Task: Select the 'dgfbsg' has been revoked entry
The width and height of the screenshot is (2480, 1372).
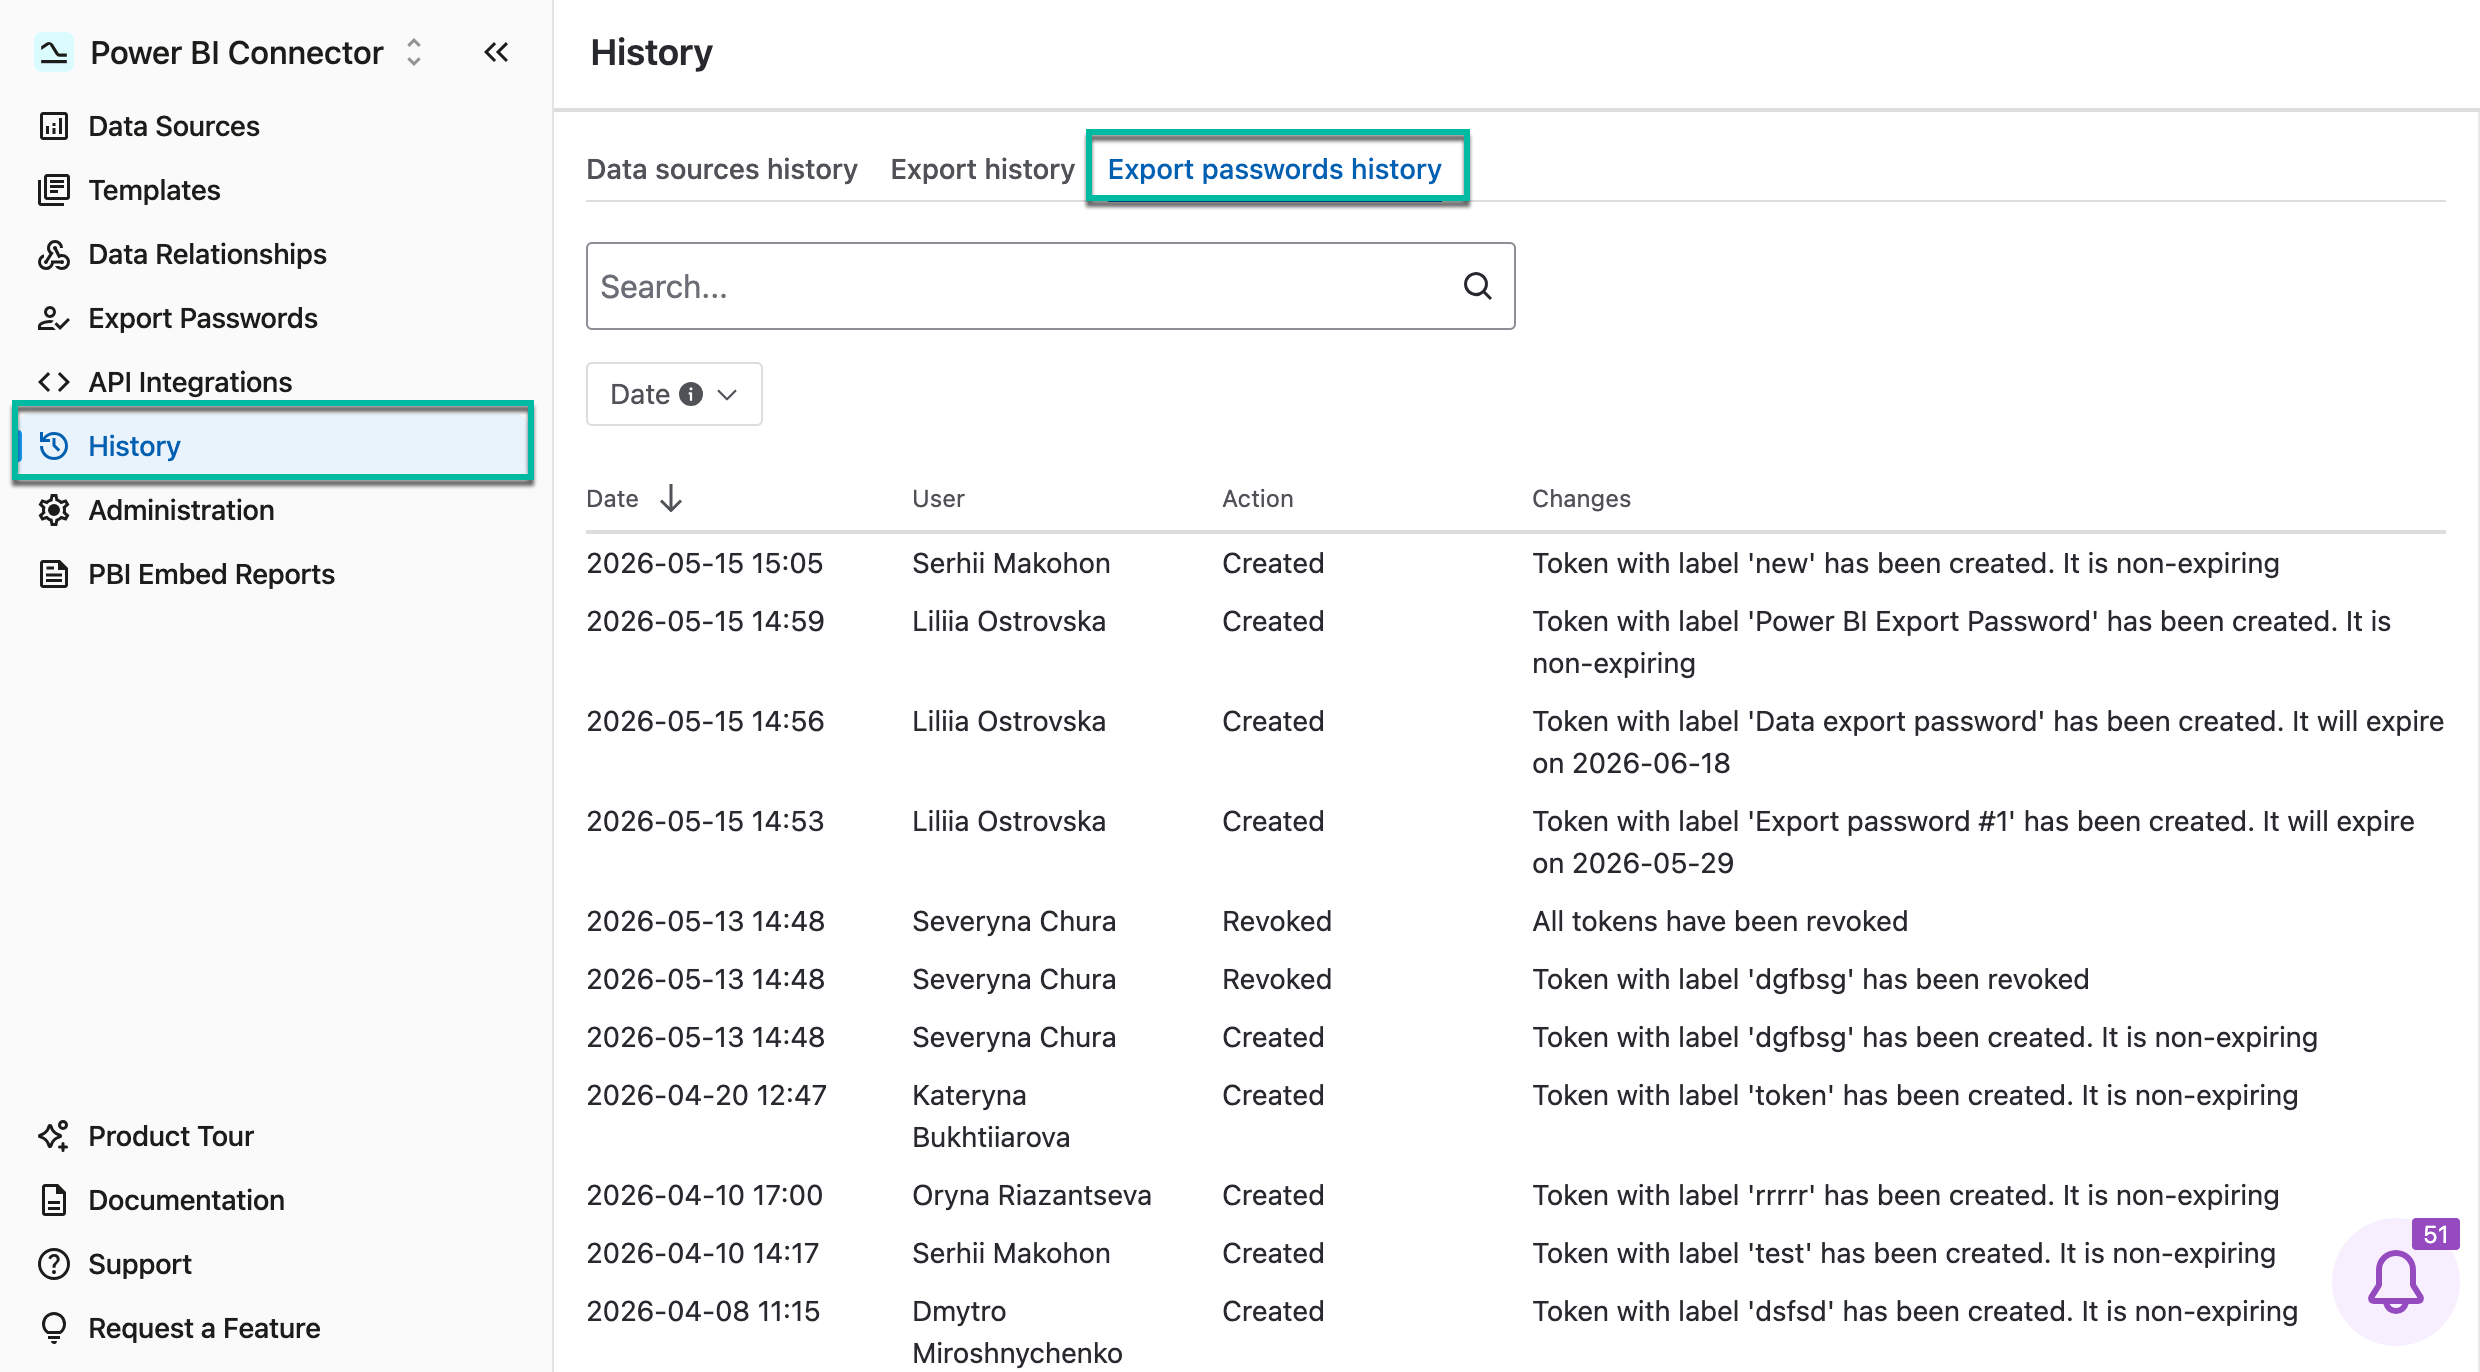Action: click(x=1810, y=979)
